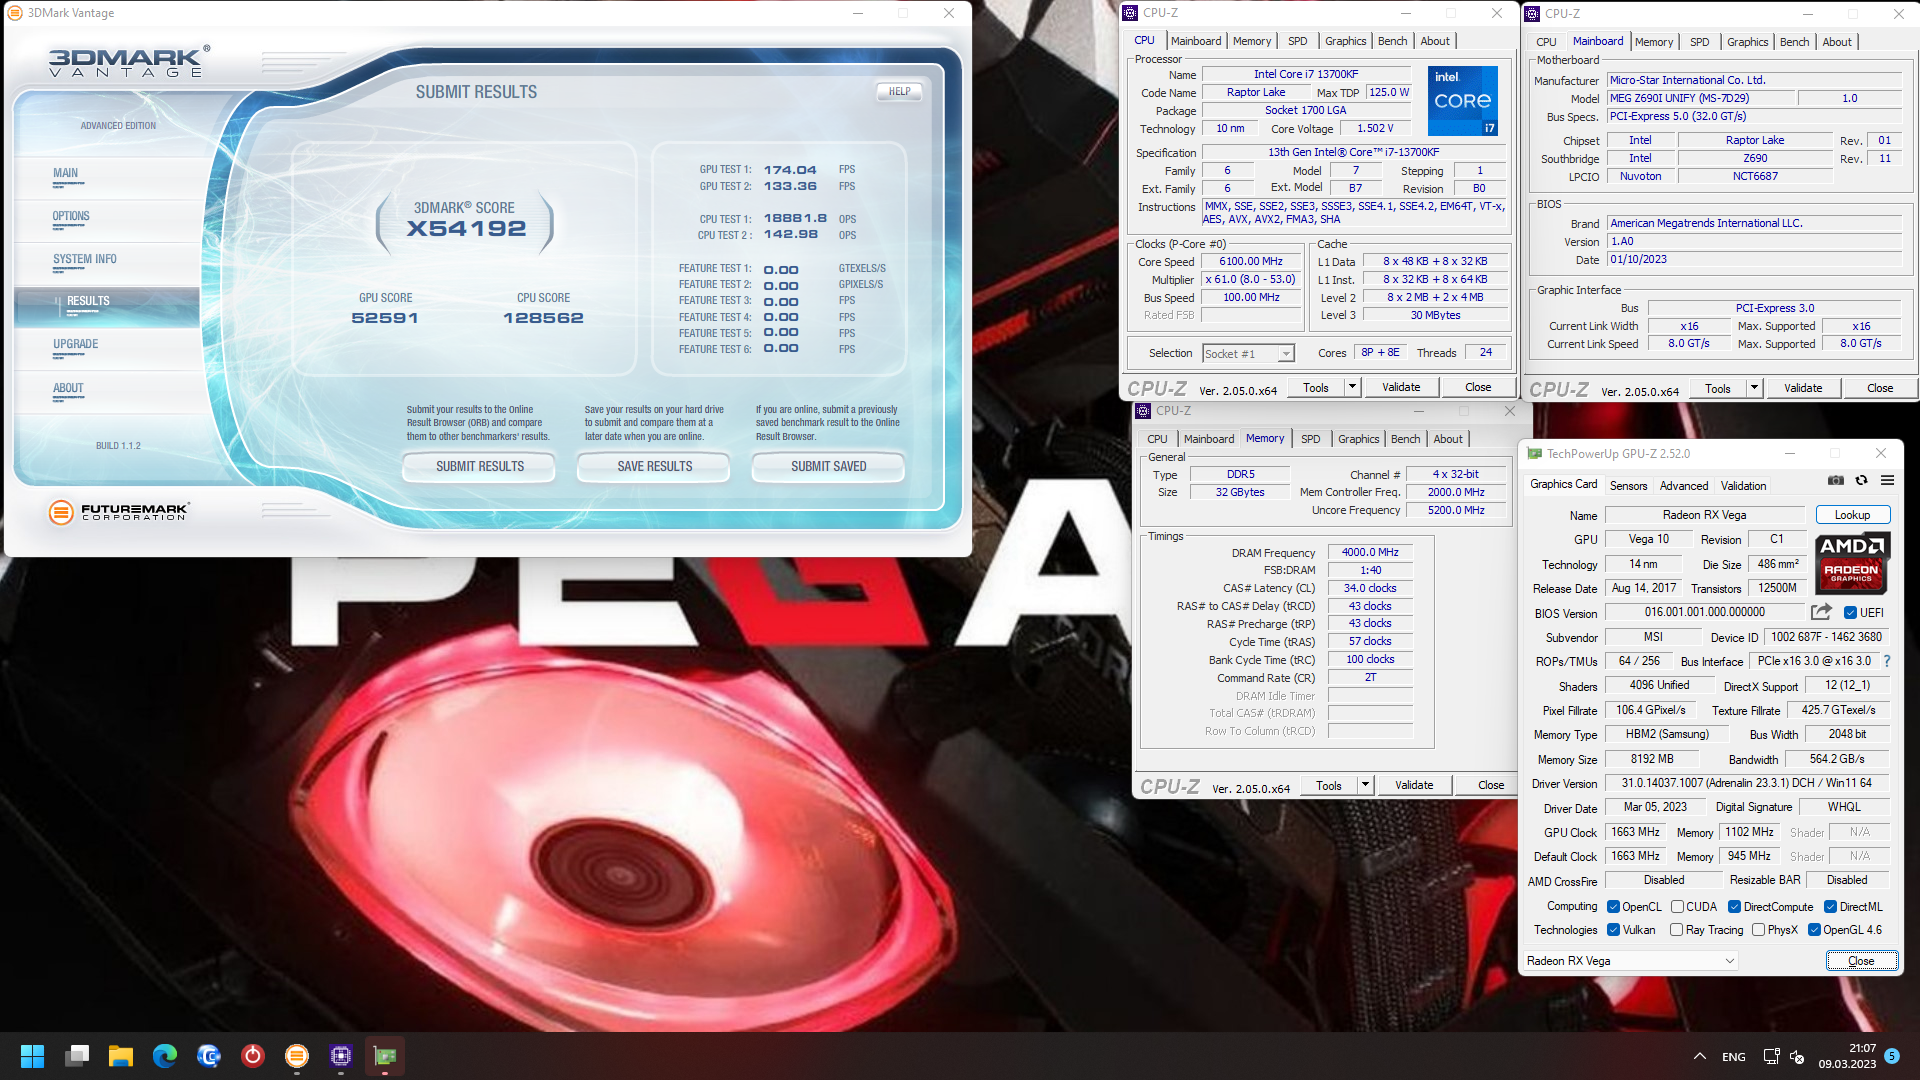Open File Explorer from the taskbar

[121, 1056]
